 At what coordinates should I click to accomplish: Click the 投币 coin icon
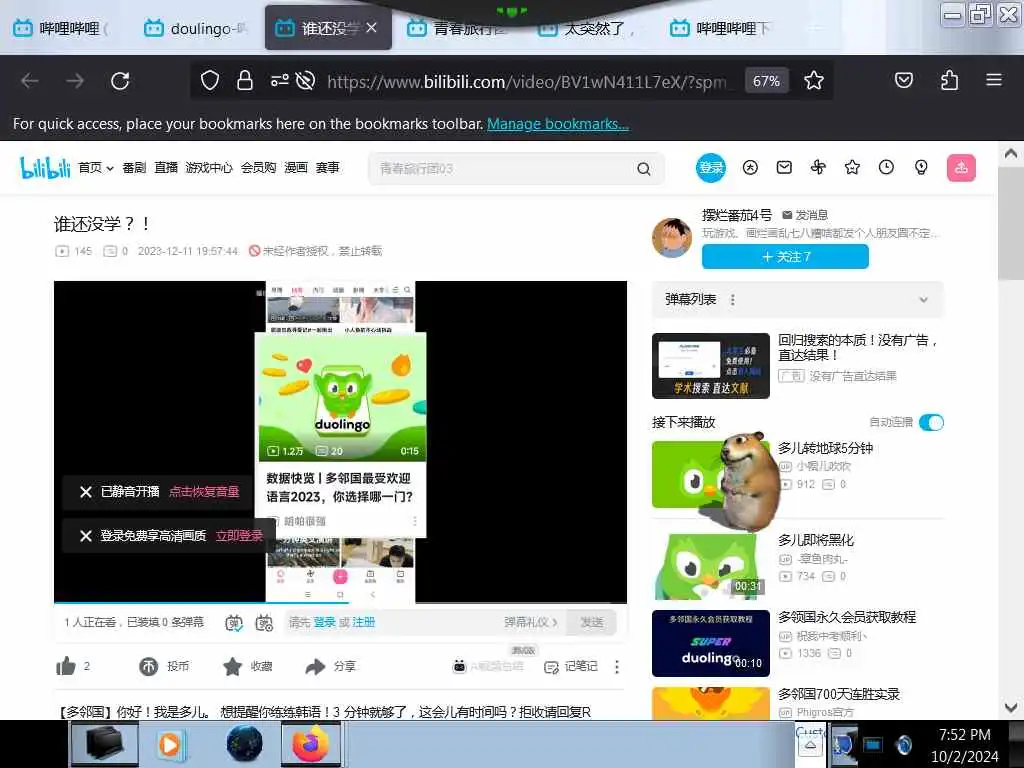pyautogui.click(x=149, y=666)
